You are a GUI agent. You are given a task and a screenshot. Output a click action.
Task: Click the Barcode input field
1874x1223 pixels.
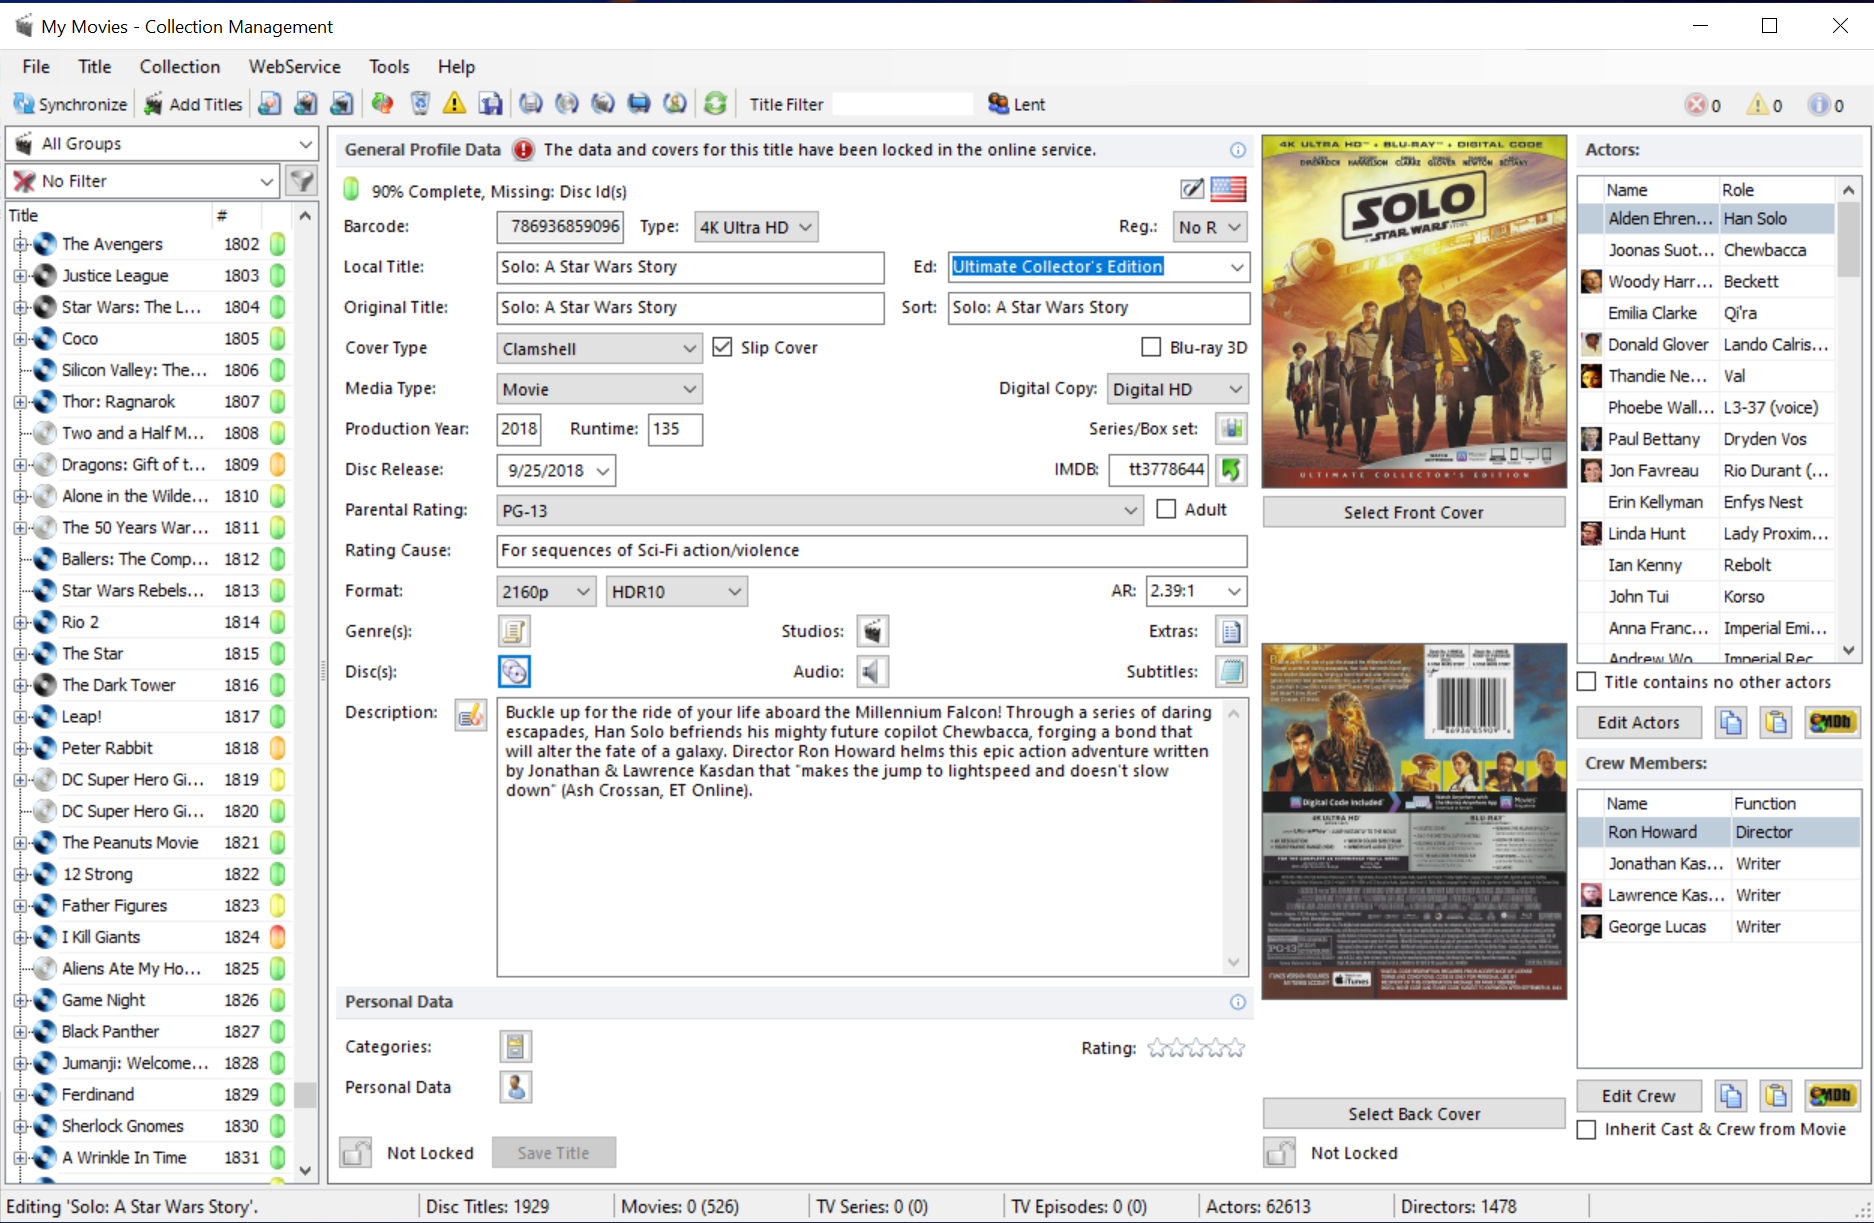(560, 227)
